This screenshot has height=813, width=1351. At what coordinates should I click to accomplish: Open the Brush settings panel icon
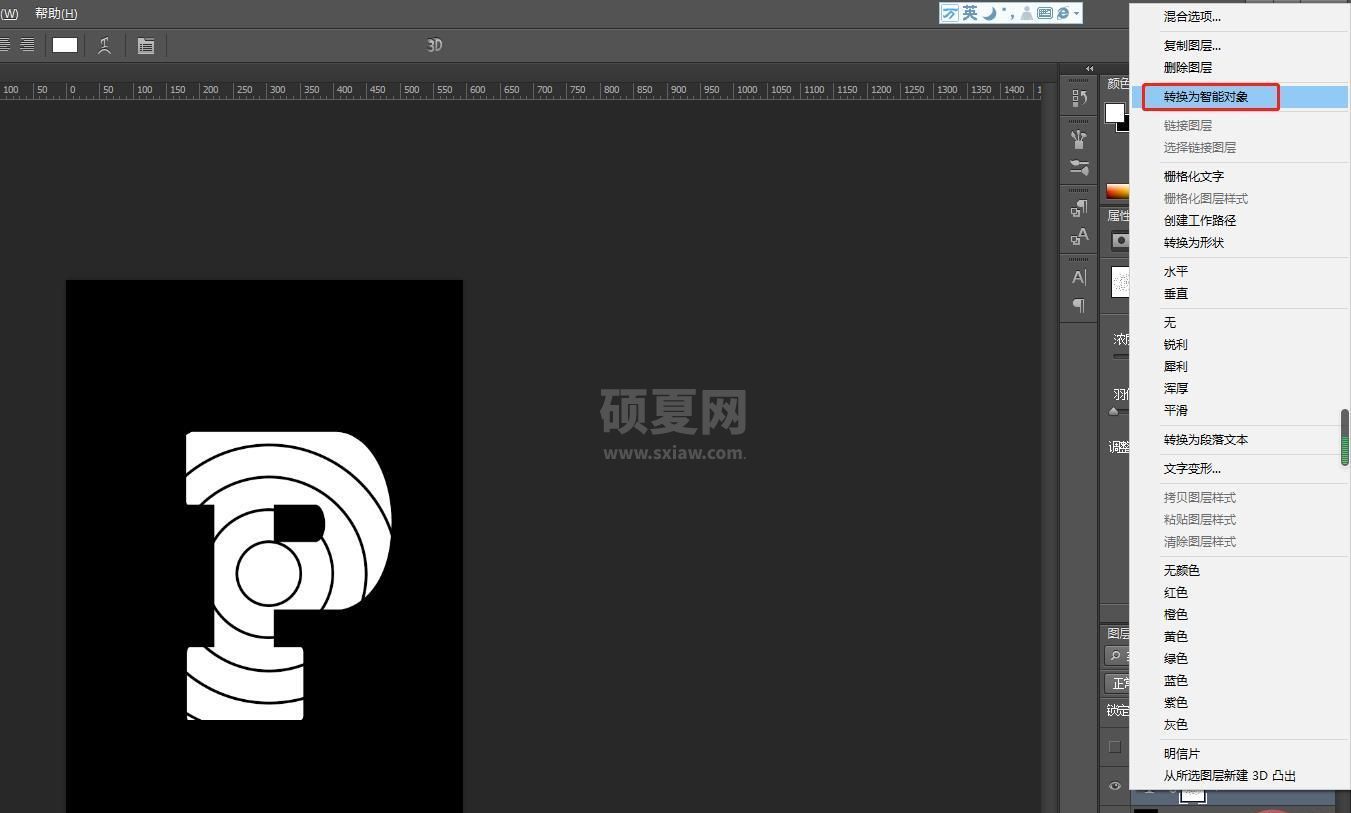point(1079,167)
